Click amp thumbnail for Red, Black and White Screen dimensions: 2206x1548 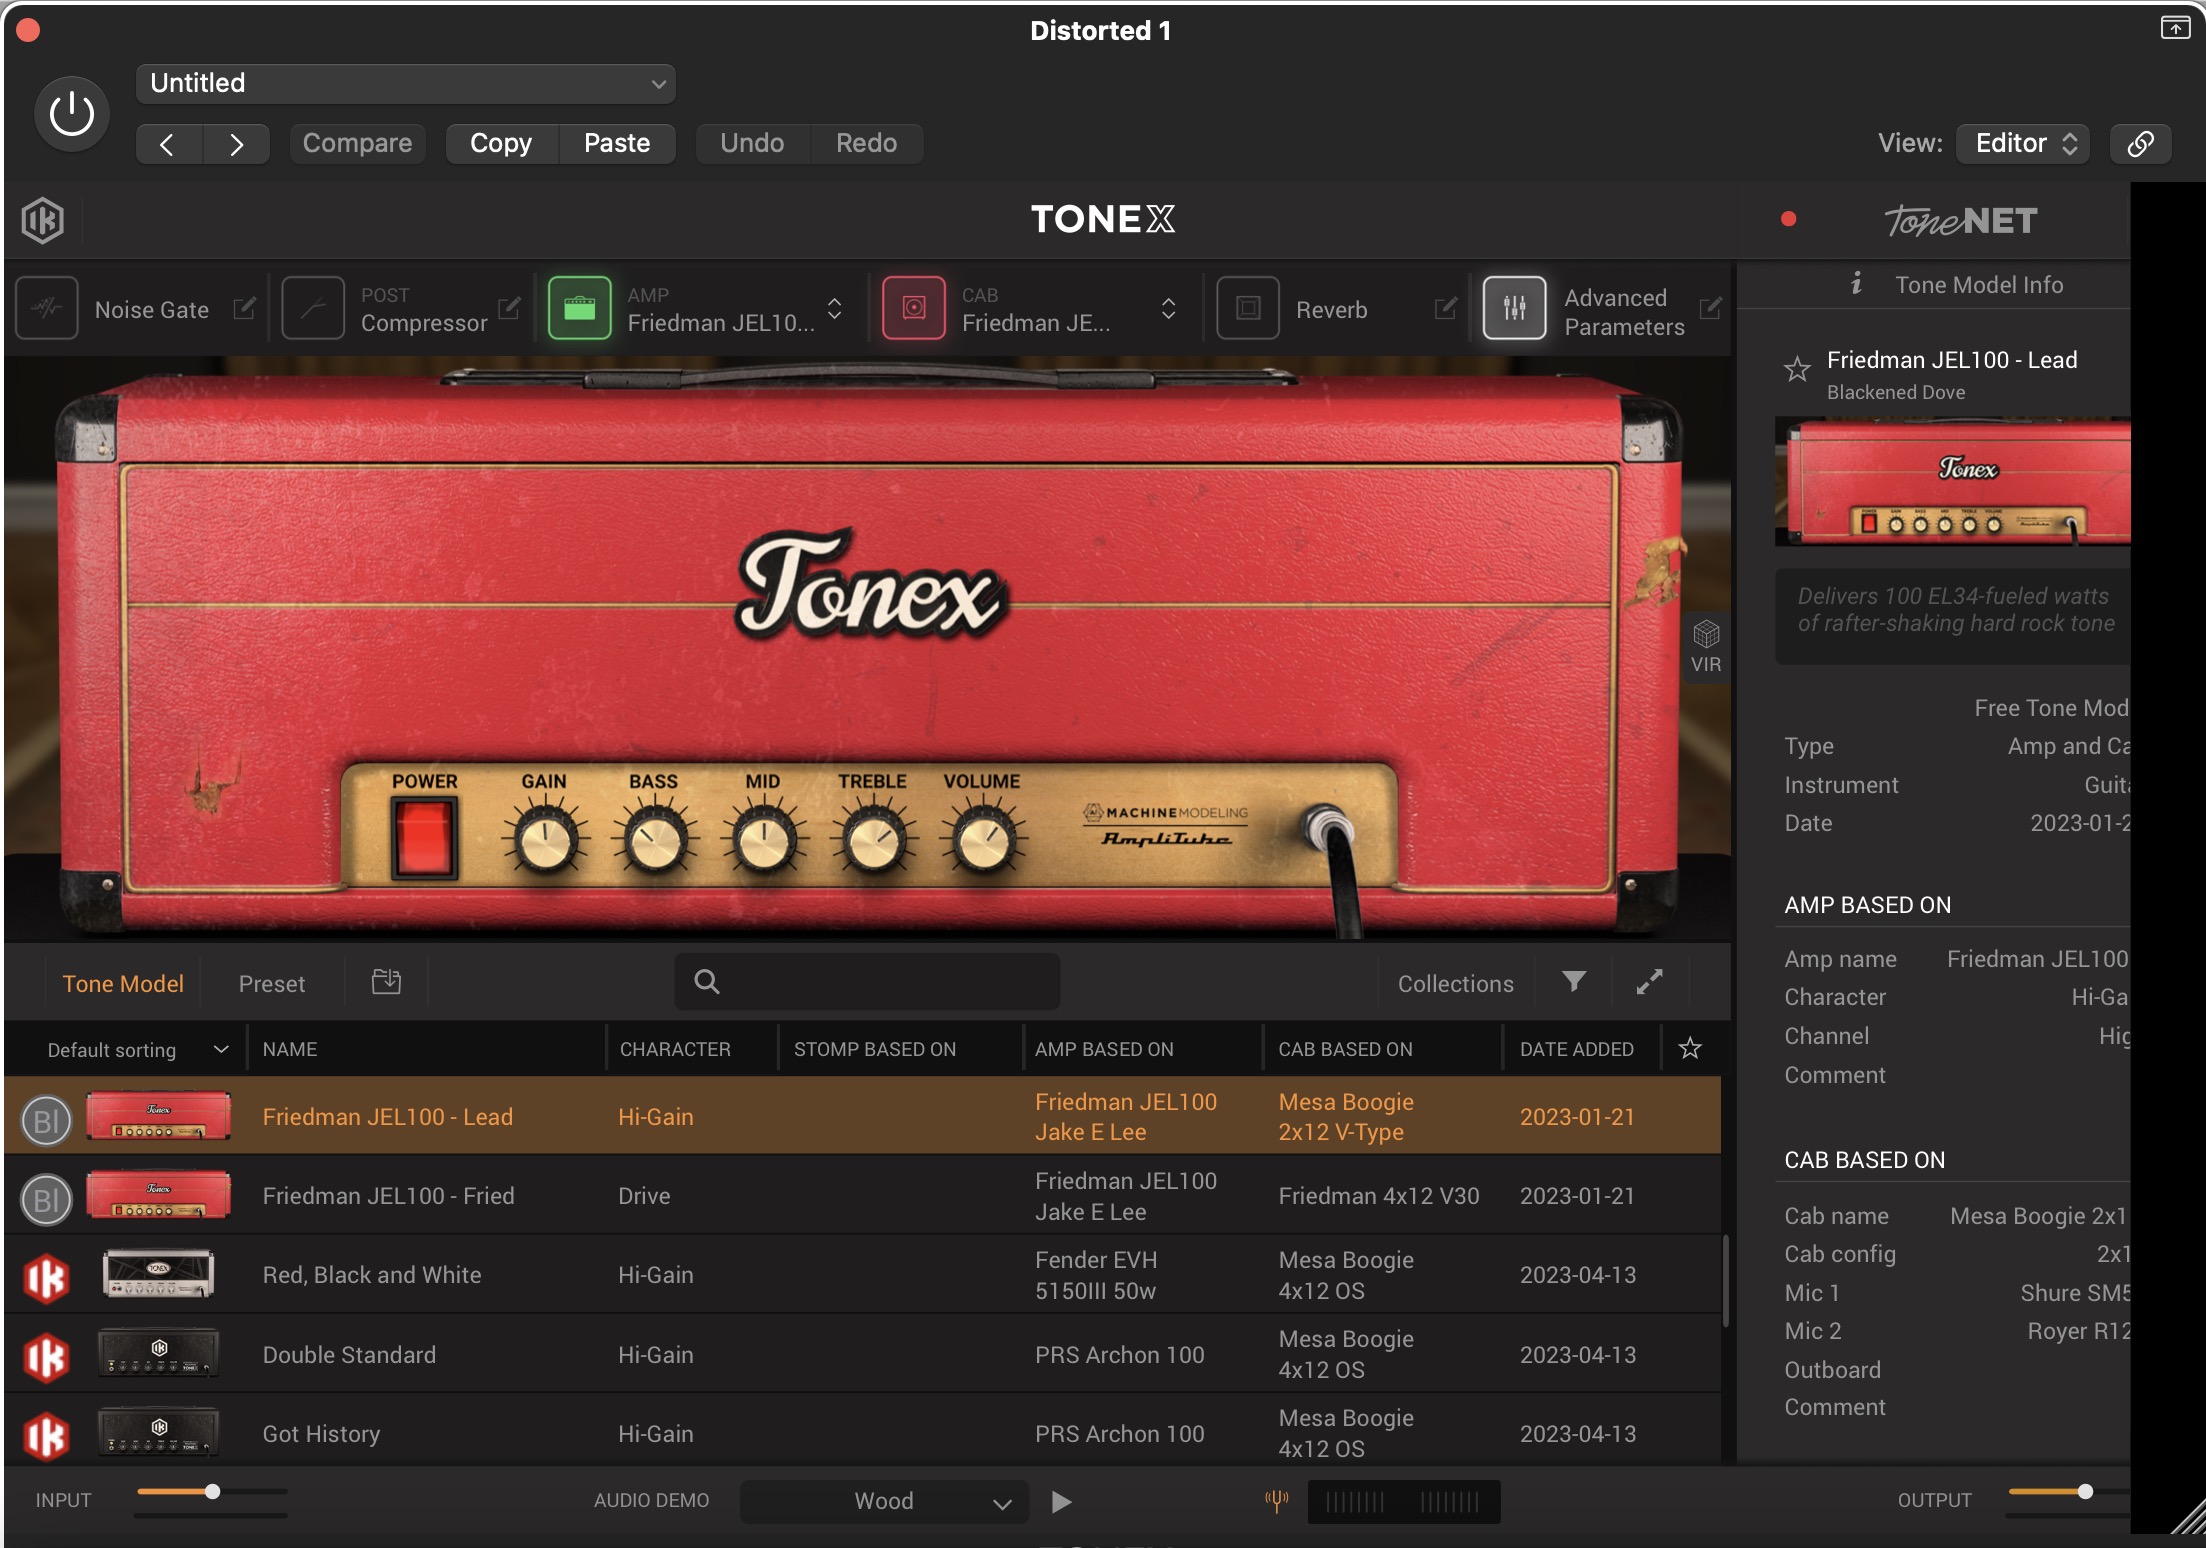point(159,1275)
